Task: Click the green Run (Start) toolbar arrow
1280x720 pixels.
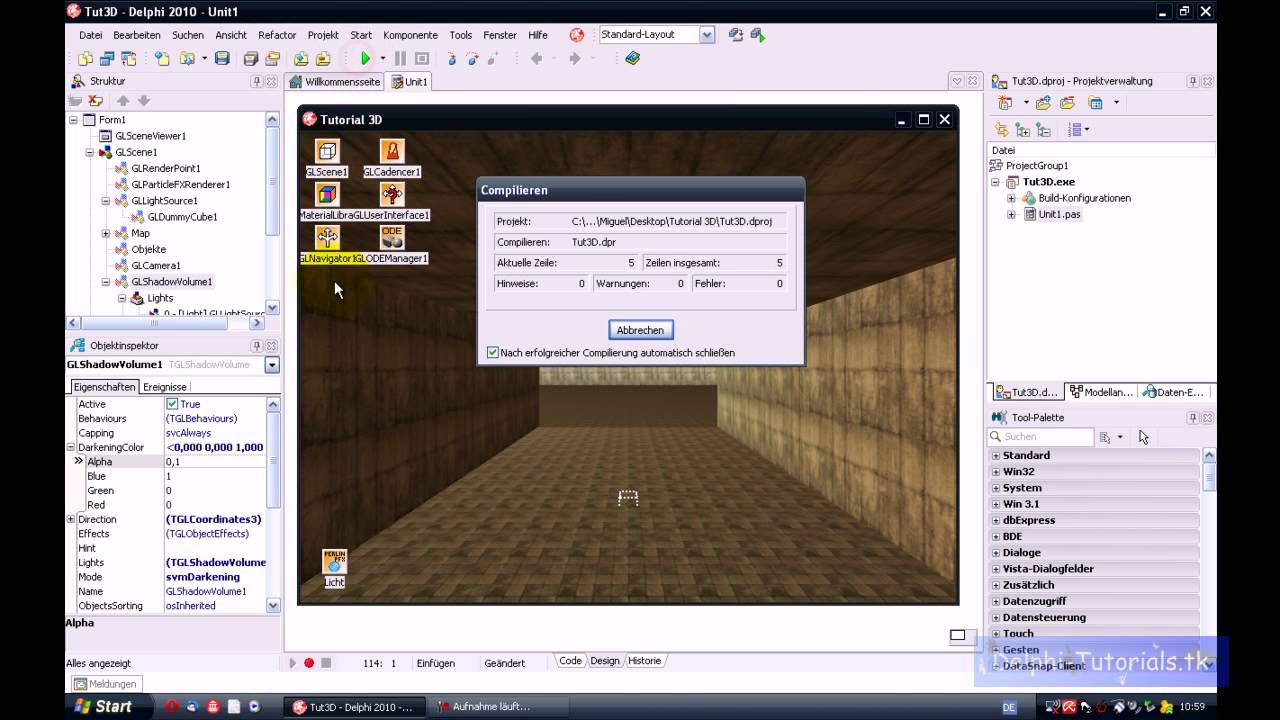Action: pyautogui.click(x=366, y=59)
